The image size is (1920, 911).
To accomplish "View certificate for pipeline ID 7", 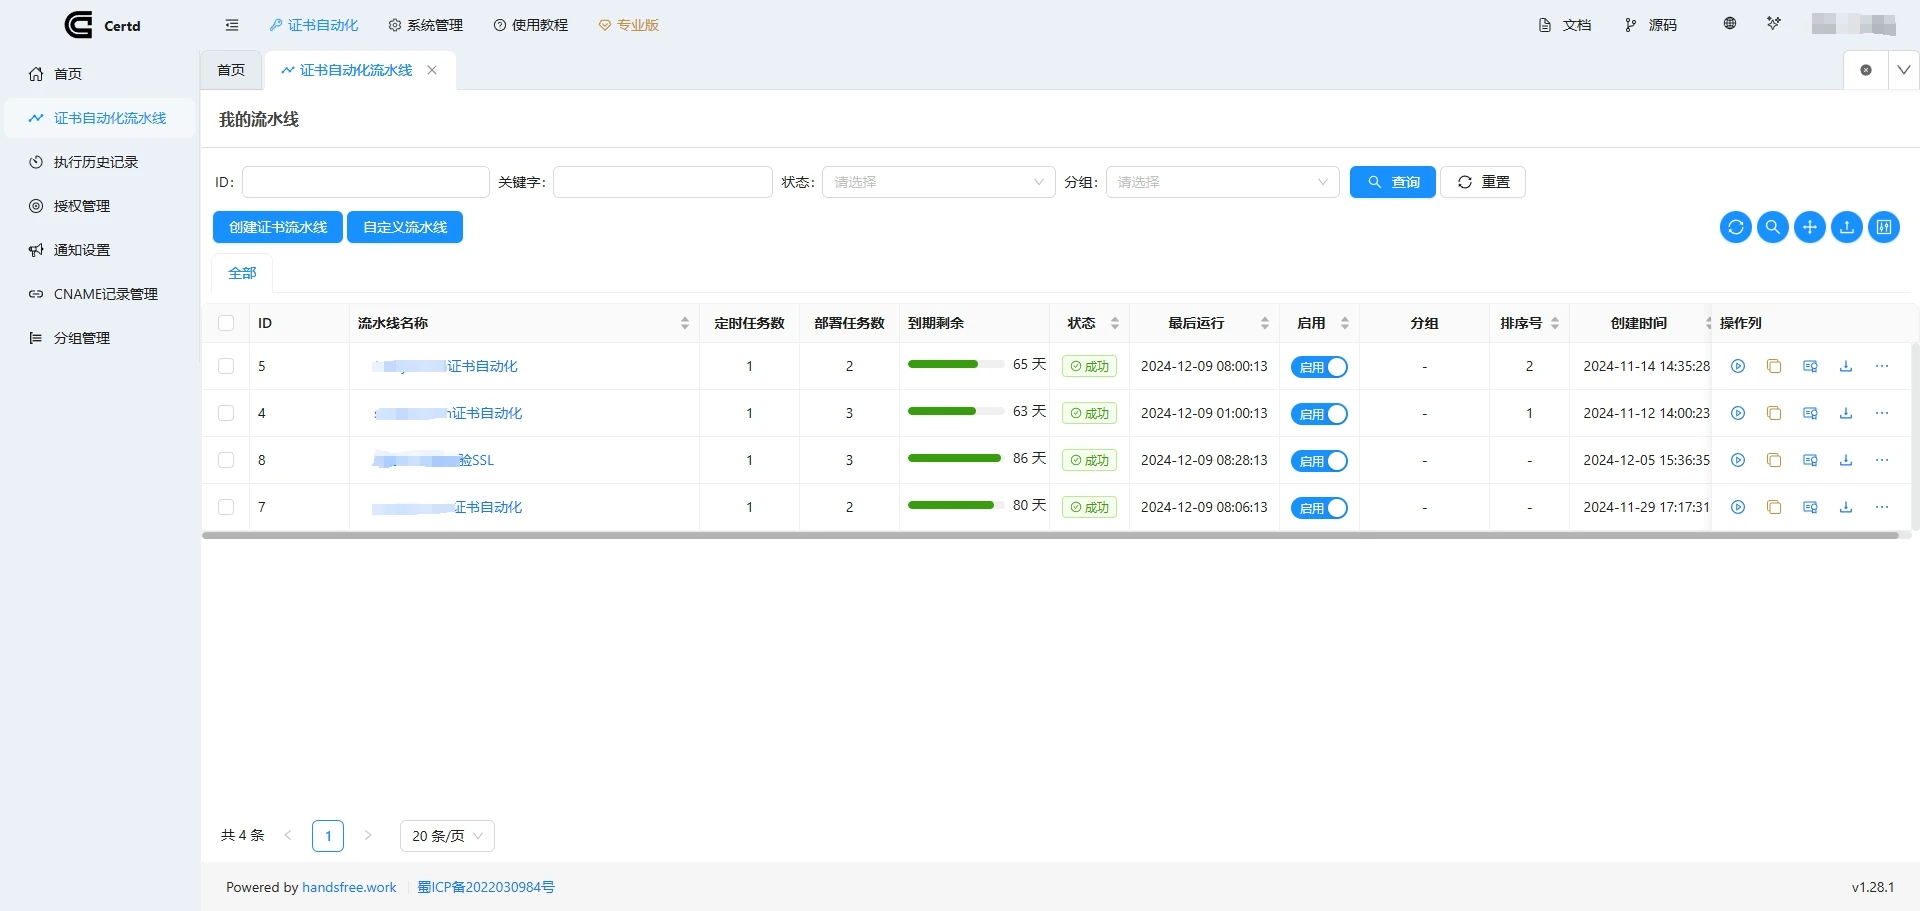I will click(x=1810, y=507).
